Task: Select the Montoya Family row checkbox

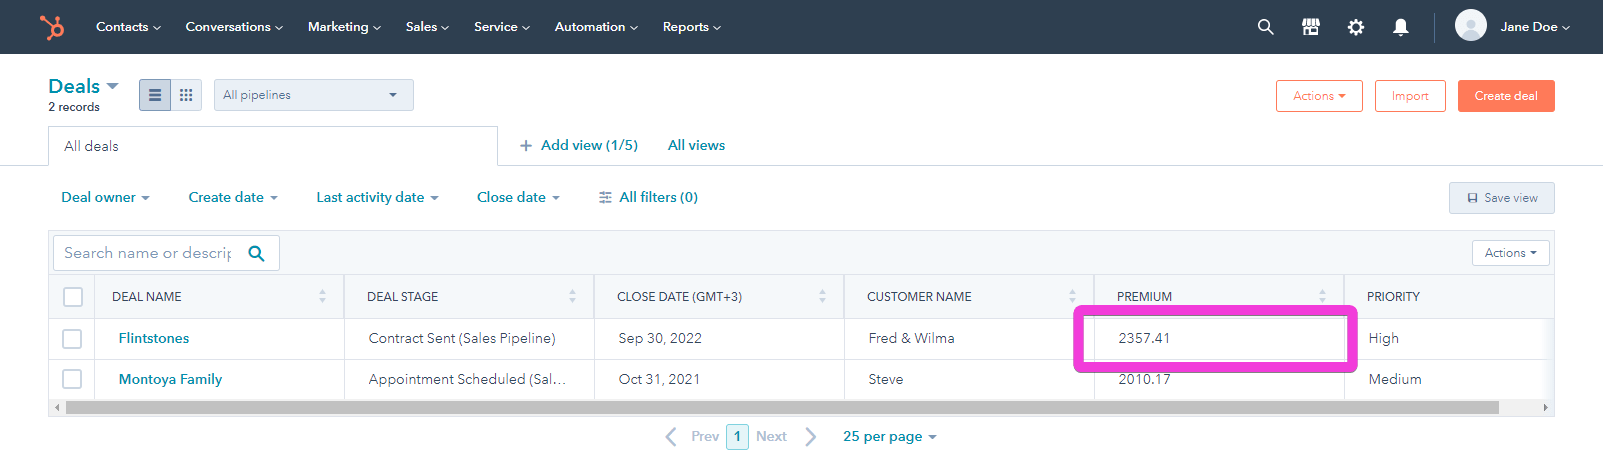Action: click(x=72, y=379)
